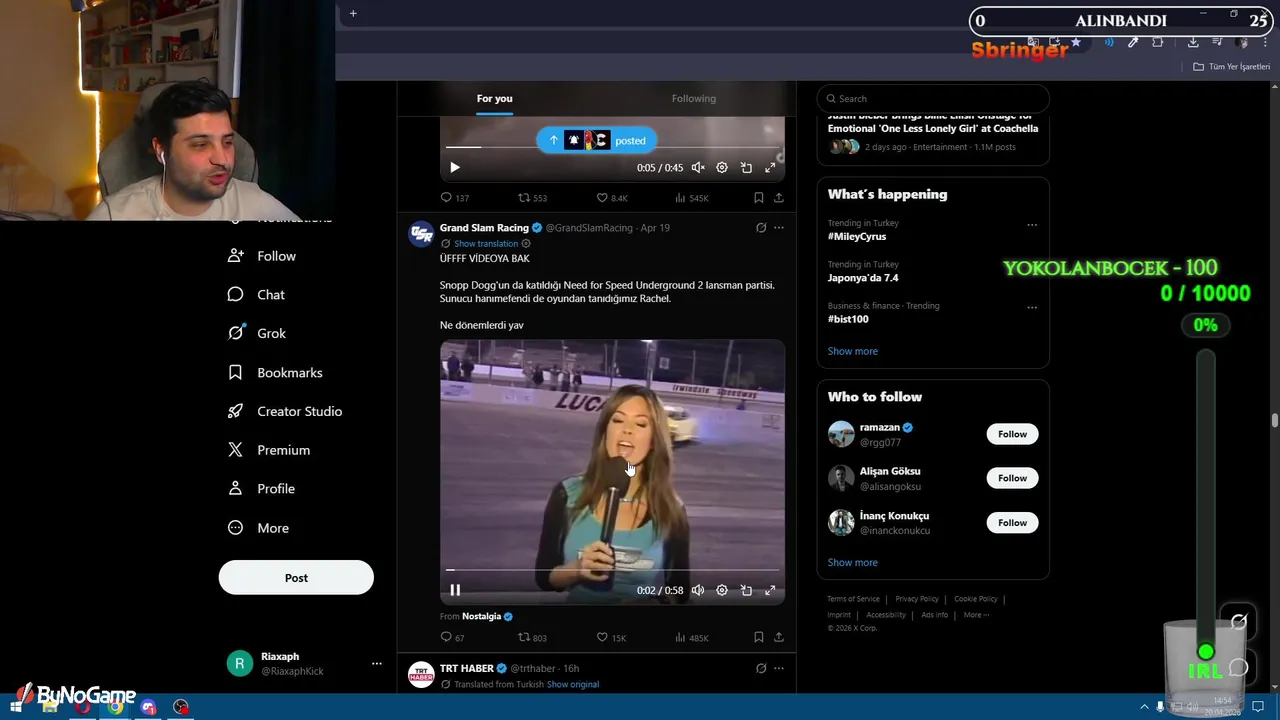Open Premium in the sidebar

(x=268, y=450)
